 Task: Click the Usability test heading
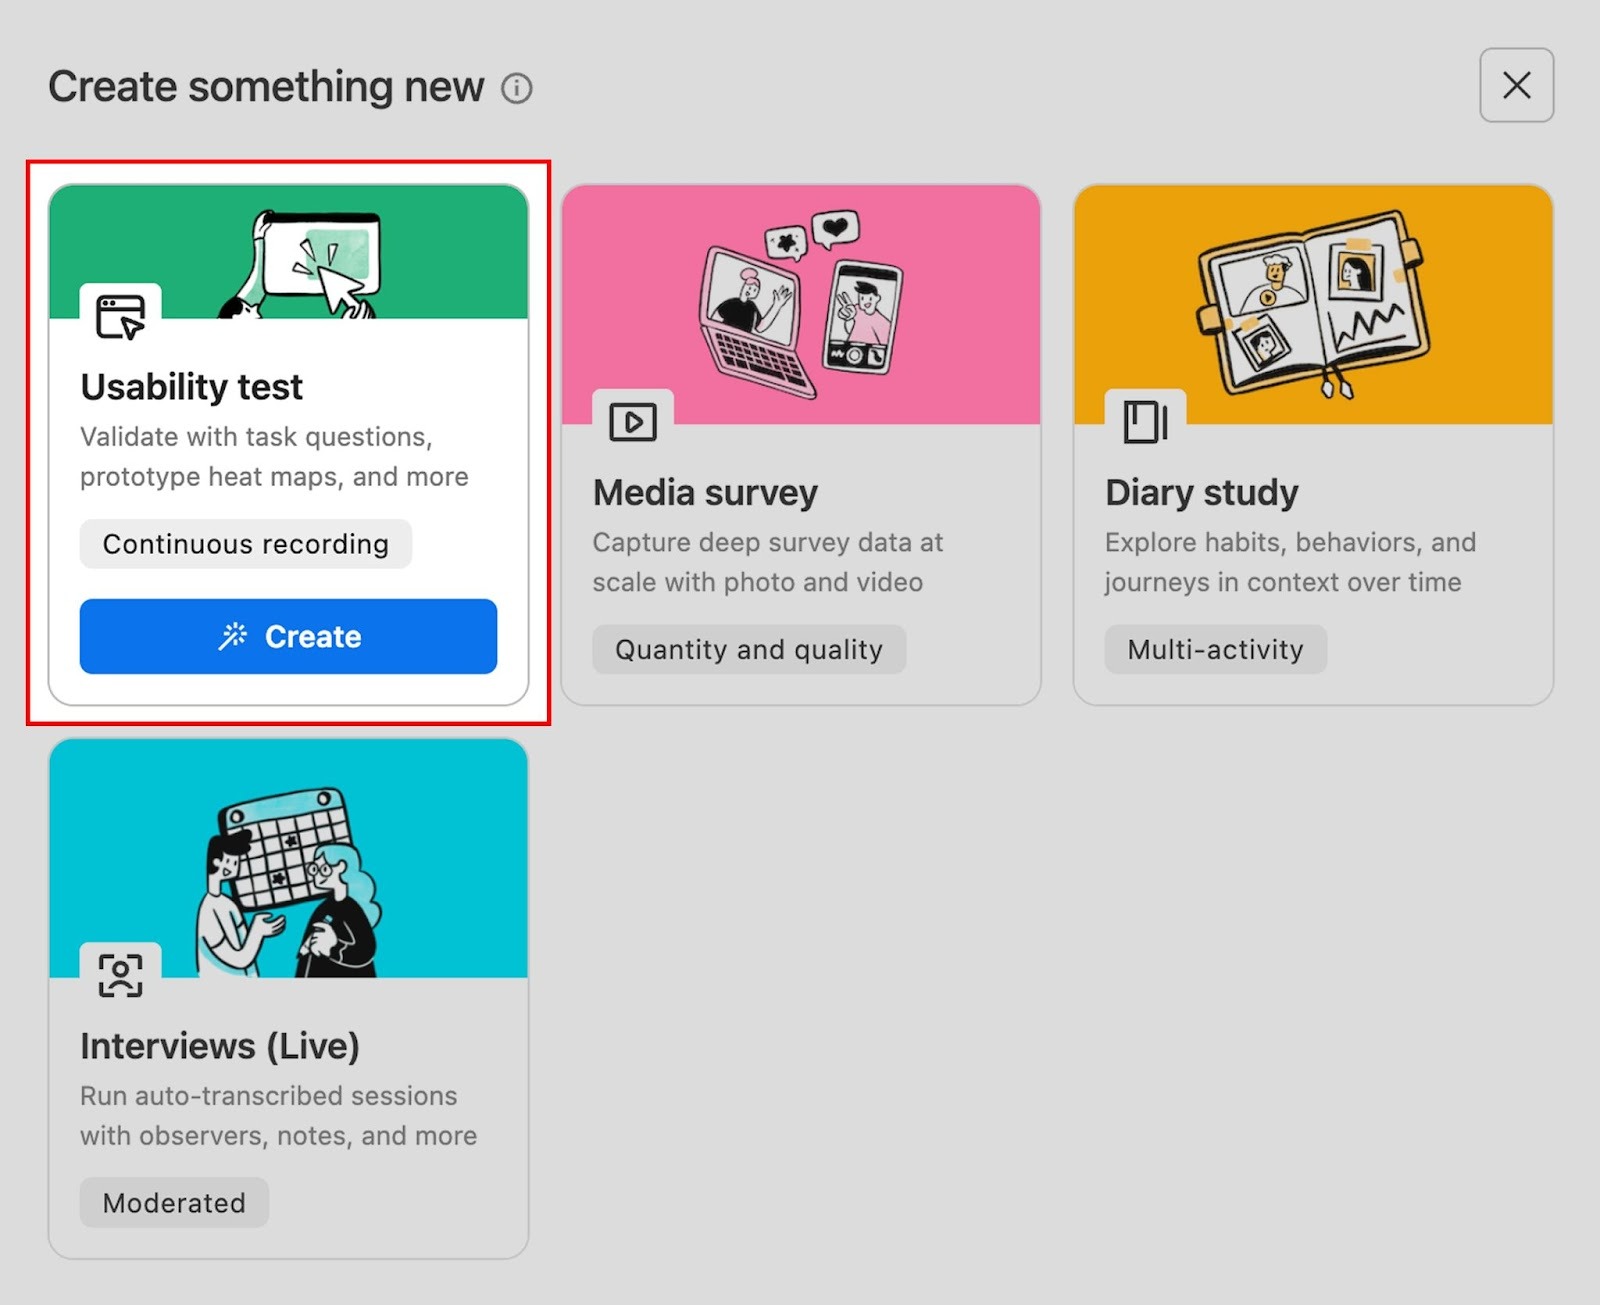[x=191, y=387]
